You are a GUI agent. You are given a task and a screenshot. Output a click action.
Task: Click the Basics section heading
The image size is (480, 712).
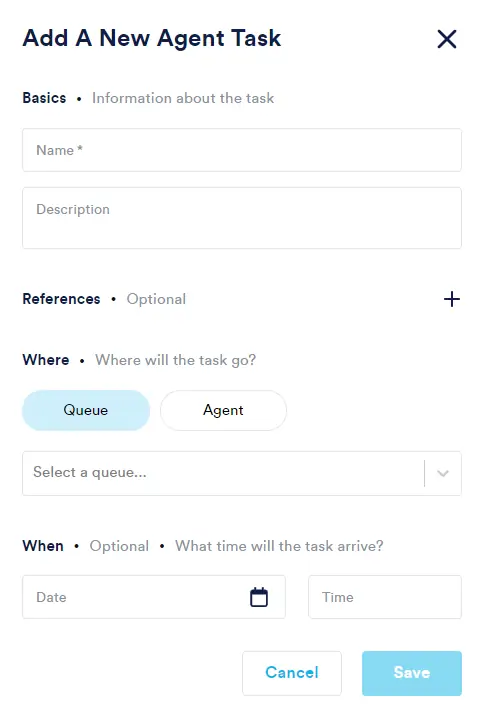(45, 98)
